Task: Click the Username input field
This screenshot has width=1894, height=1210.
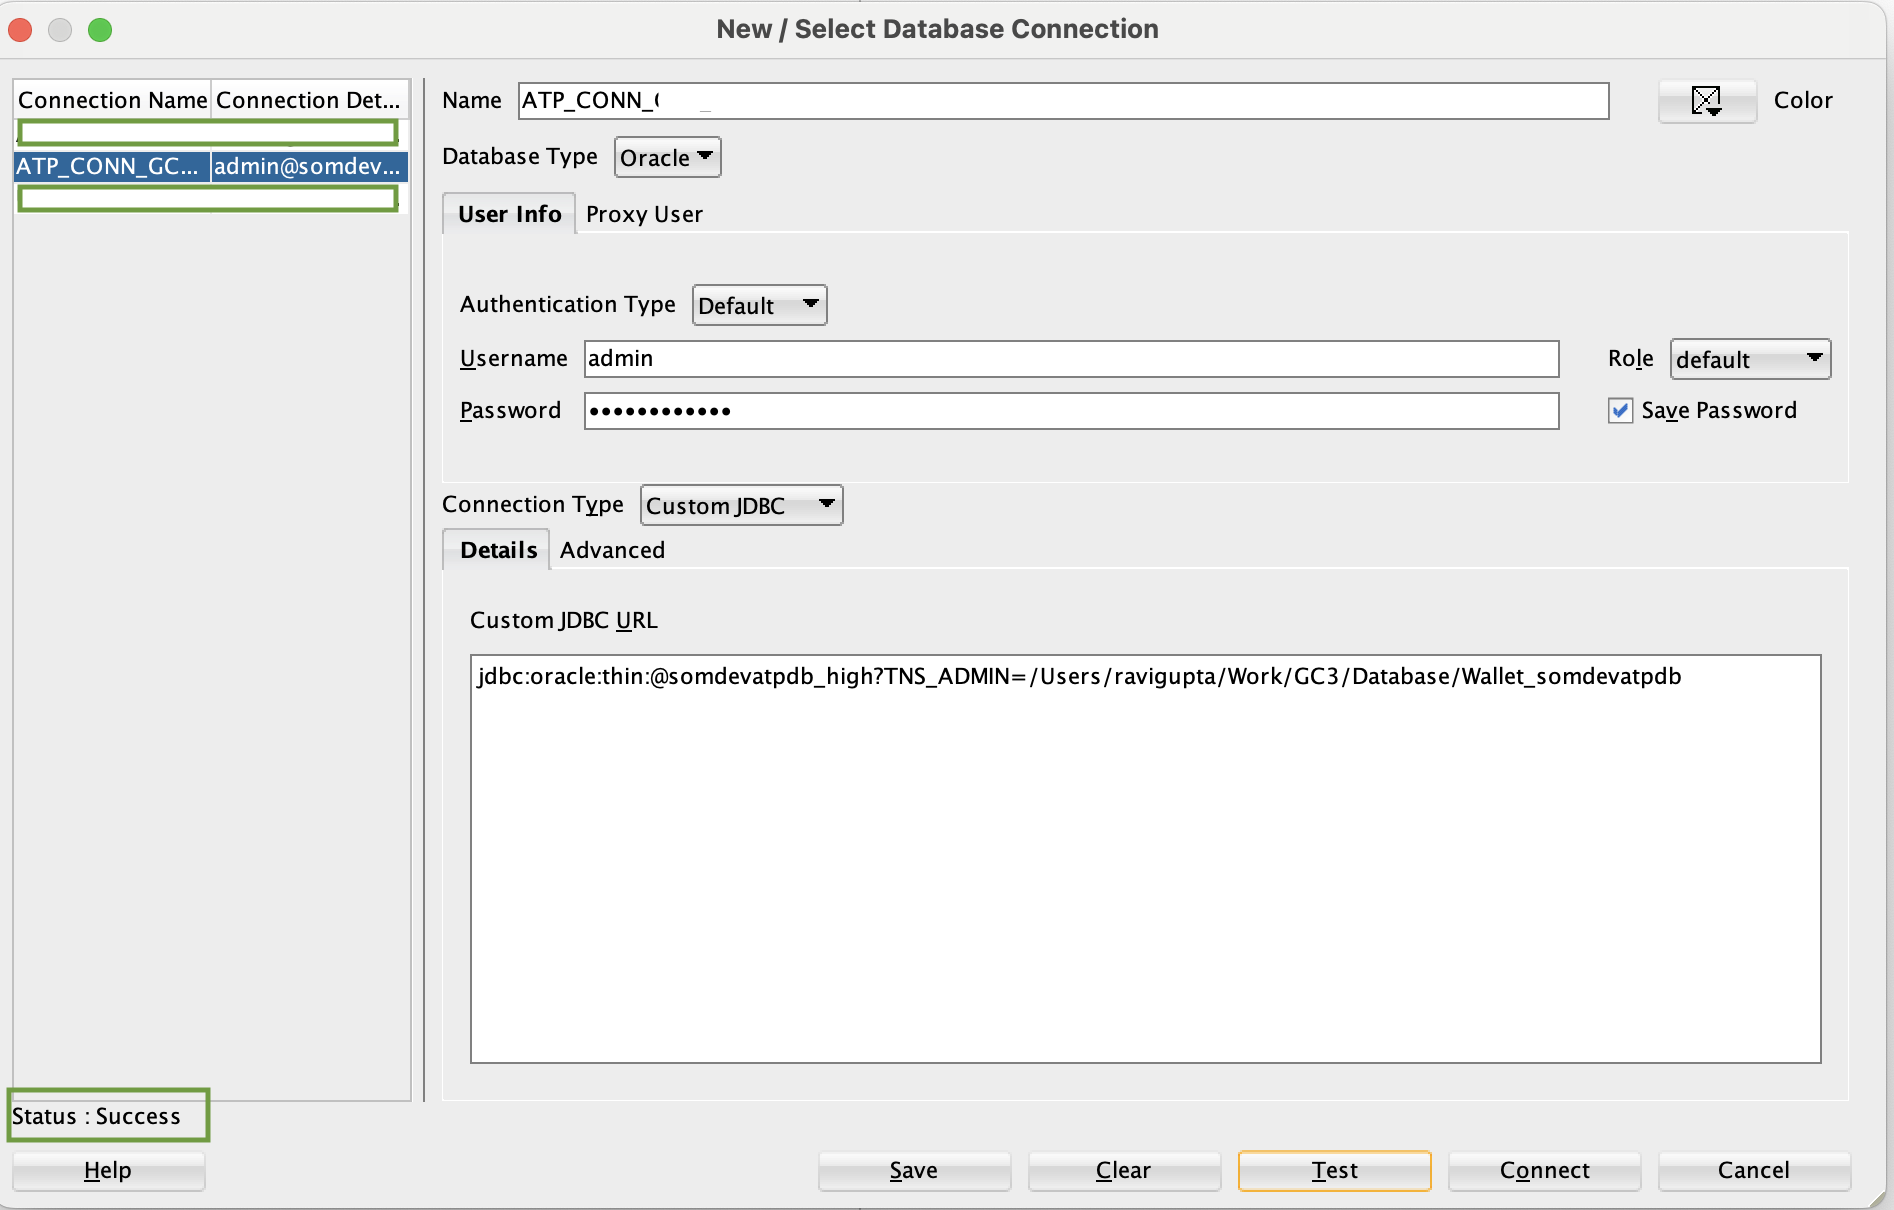Action: (x=1070, y=359)
